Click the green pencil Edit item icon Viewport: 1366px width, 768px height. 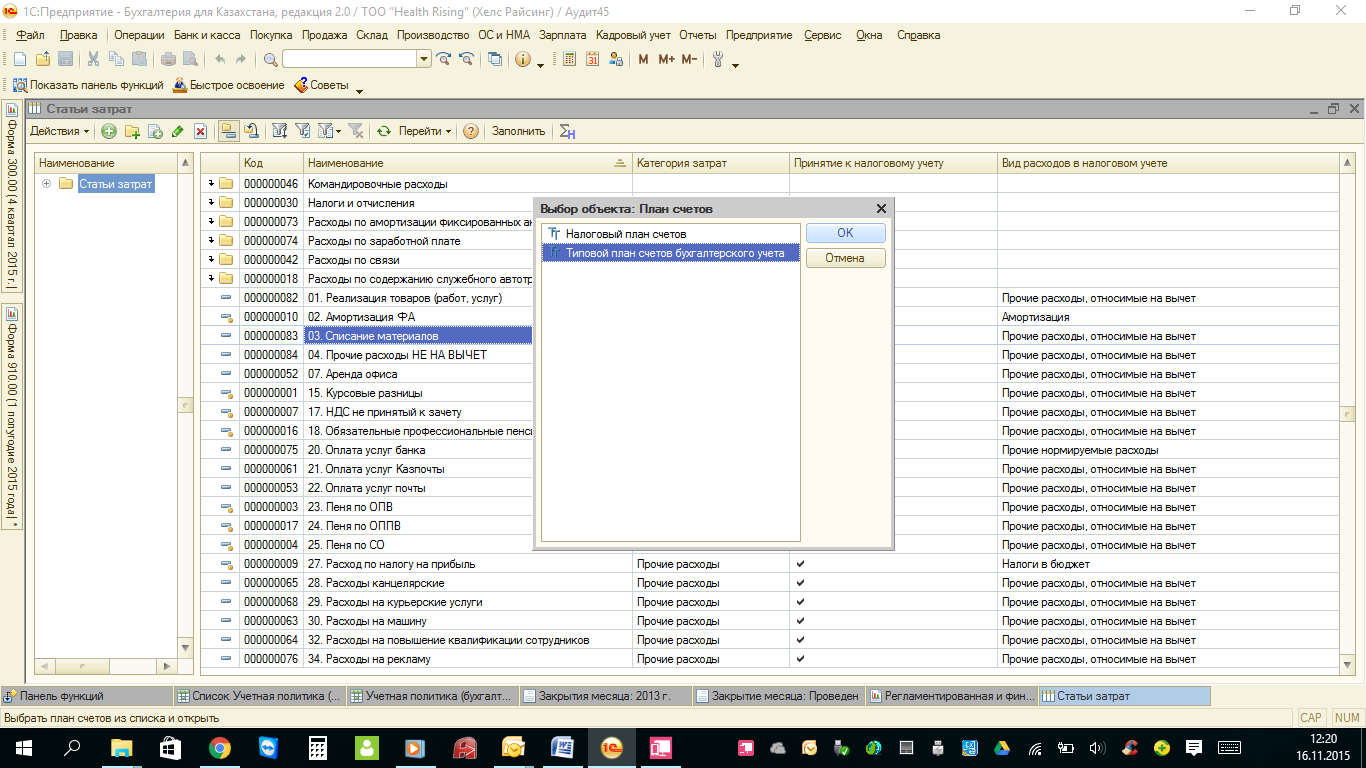coord(178,131)
